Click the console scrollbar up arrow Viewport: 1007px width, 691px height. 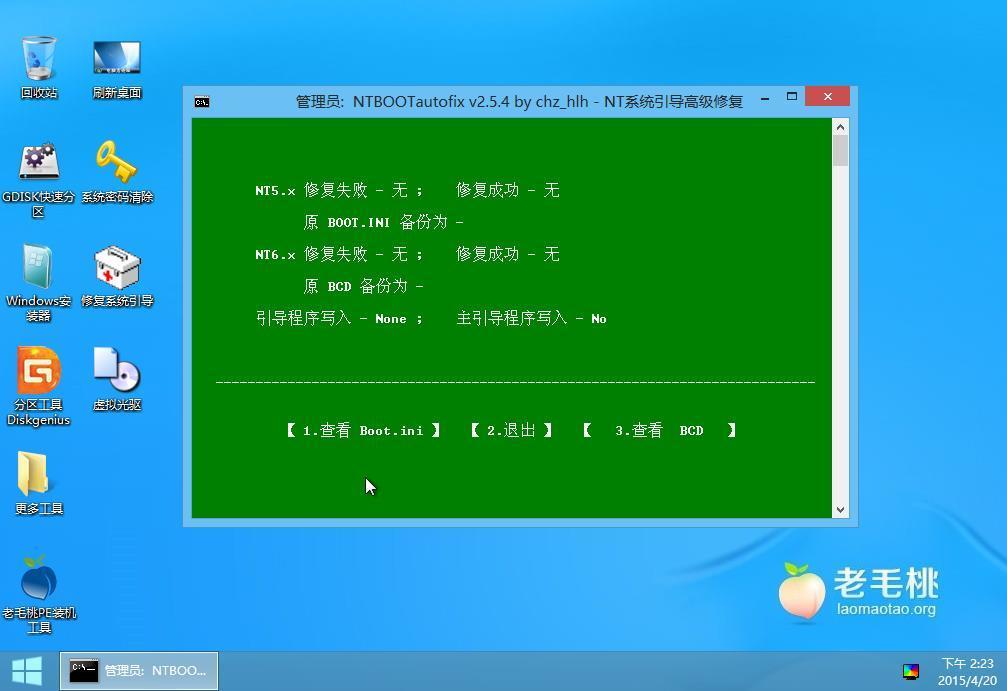840,127
